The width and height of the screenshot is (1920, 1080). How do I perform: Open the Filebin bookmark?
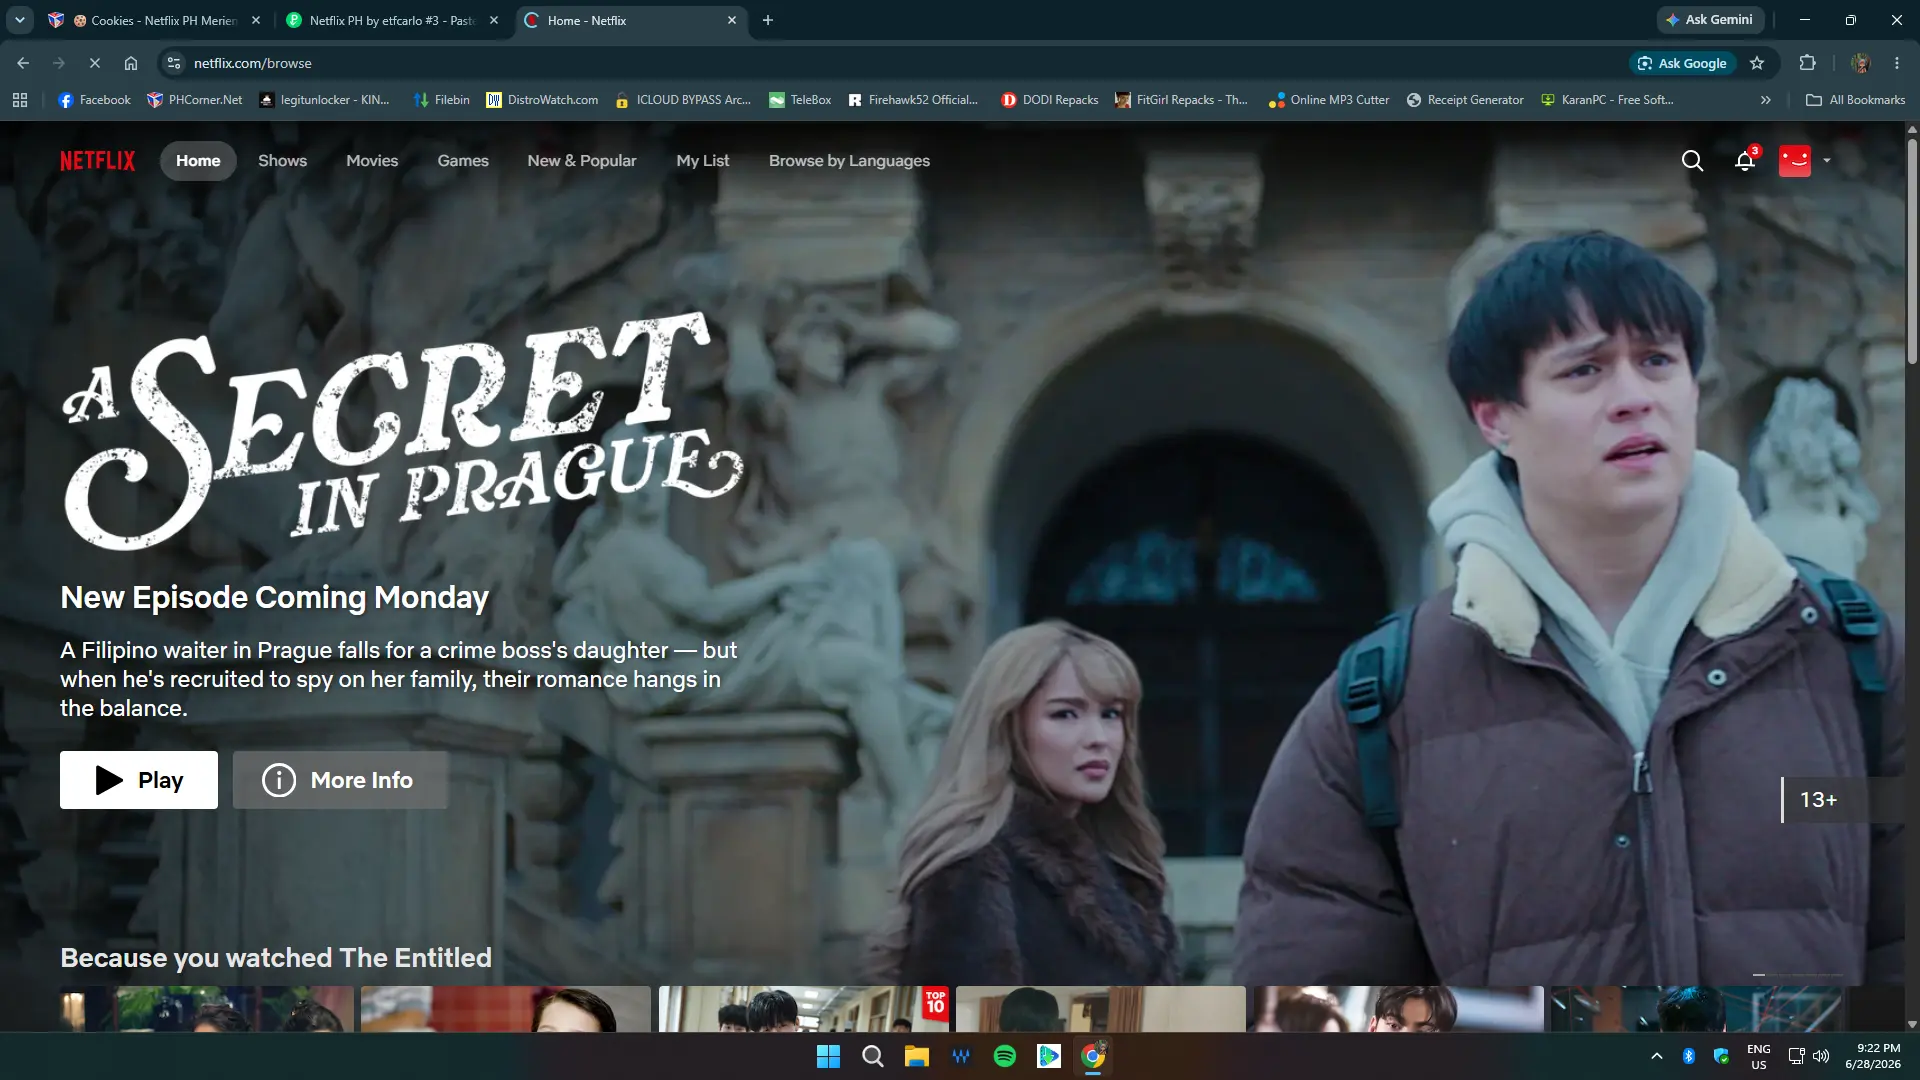[x=442, y=100]
